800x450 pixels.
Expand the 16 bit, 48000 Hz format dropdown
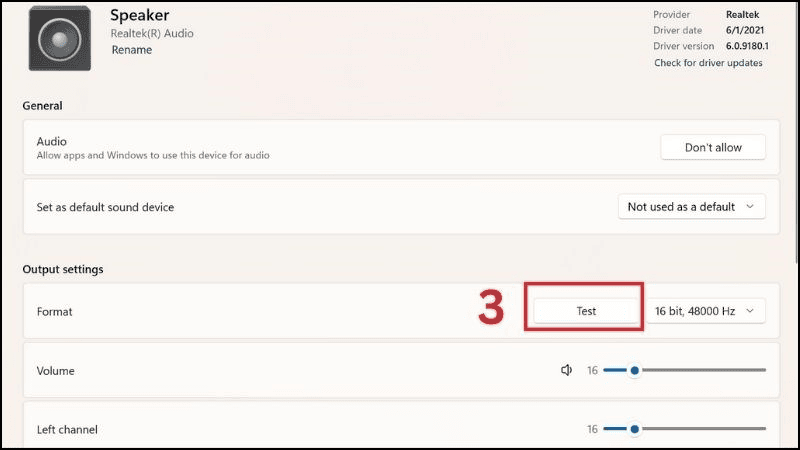(705, 311)
